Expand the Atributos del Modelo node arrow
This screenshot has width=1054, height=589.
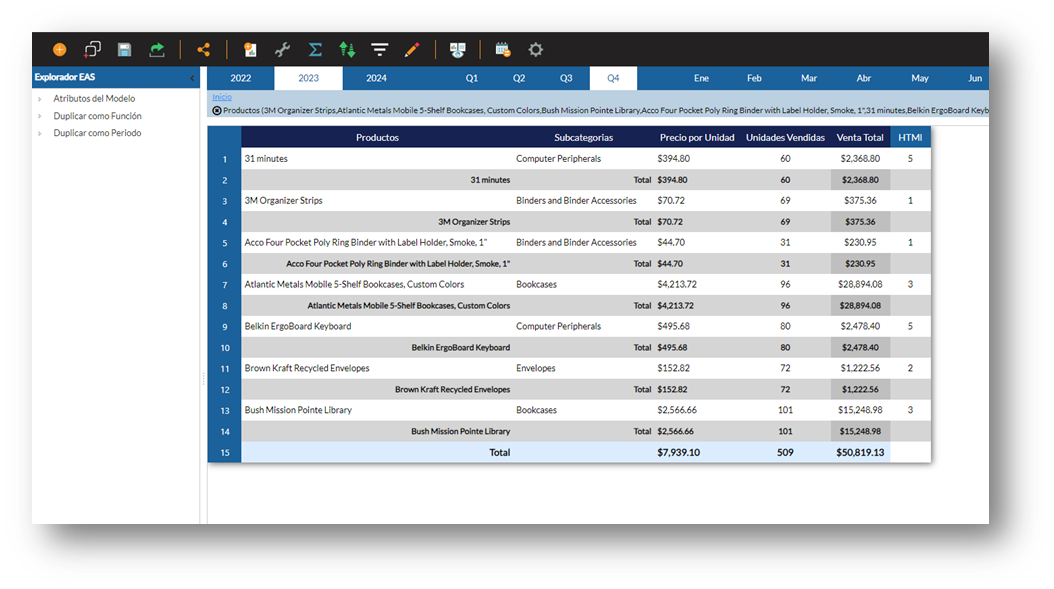click(x=40, y=99)
